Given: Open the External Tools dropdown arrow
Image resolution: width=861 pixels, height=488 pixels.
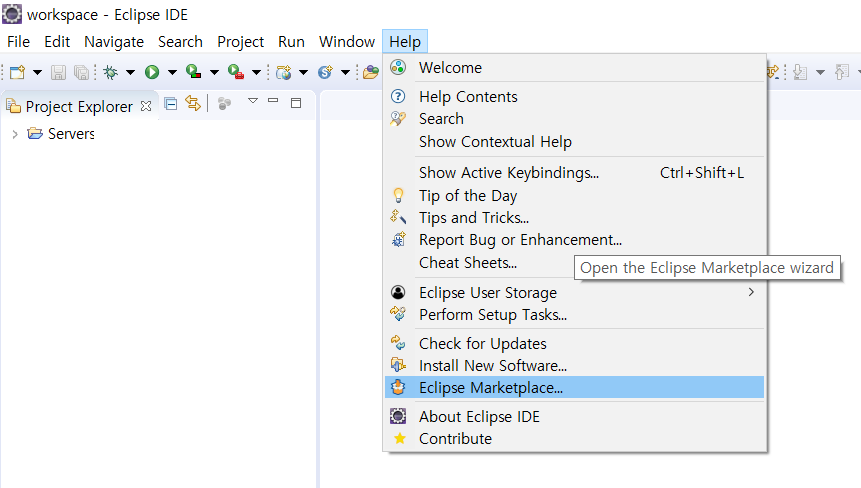Looking at the screenshot, I should [256, 72].
